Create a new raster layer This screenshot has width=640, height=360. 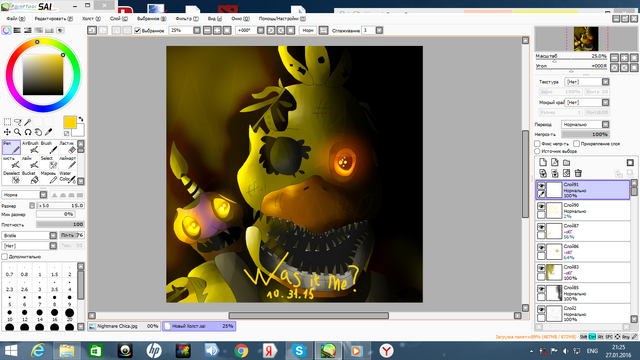coord(543,162)
